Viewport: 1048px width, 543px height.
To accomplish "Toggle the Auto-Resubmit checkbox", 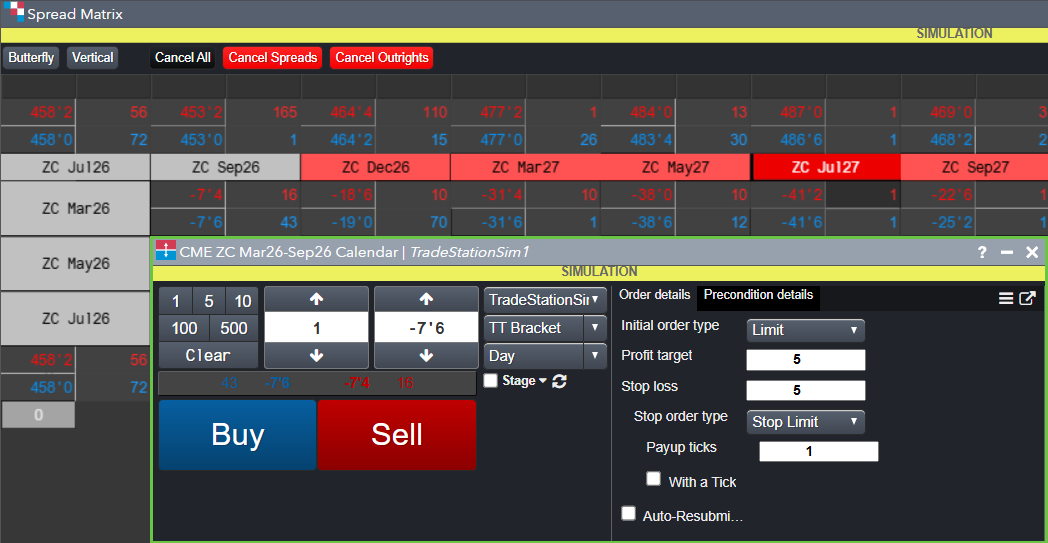I will pos(629,514).
